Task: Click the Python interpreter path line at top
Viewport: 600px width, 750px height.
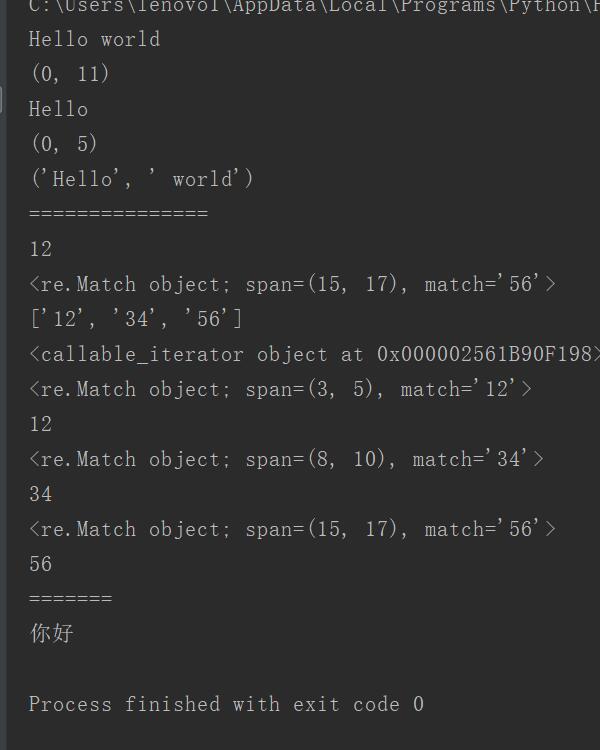Action: [314, 6]
